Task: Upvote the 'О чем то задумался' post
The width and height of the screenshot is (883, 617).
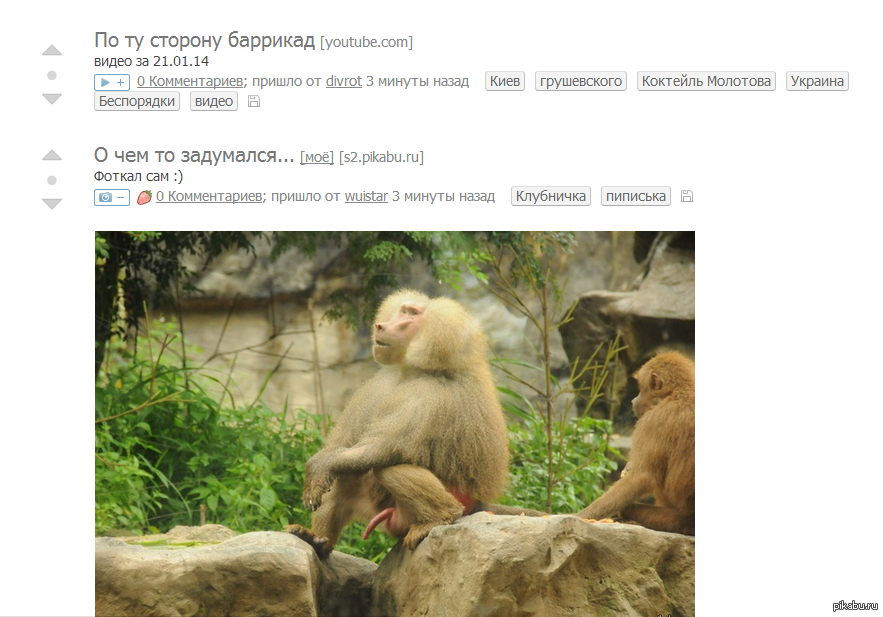Action: [52, 155]
